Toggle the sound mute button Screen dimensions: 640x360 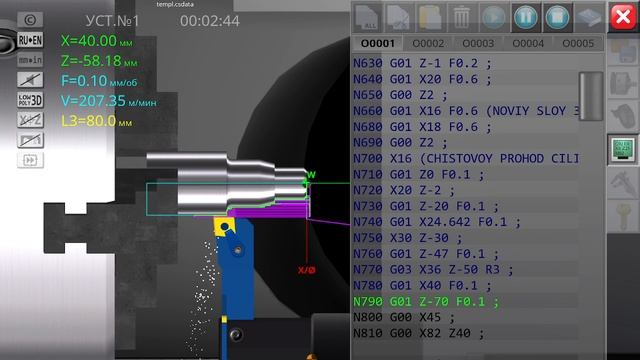(x=30, y=80)
